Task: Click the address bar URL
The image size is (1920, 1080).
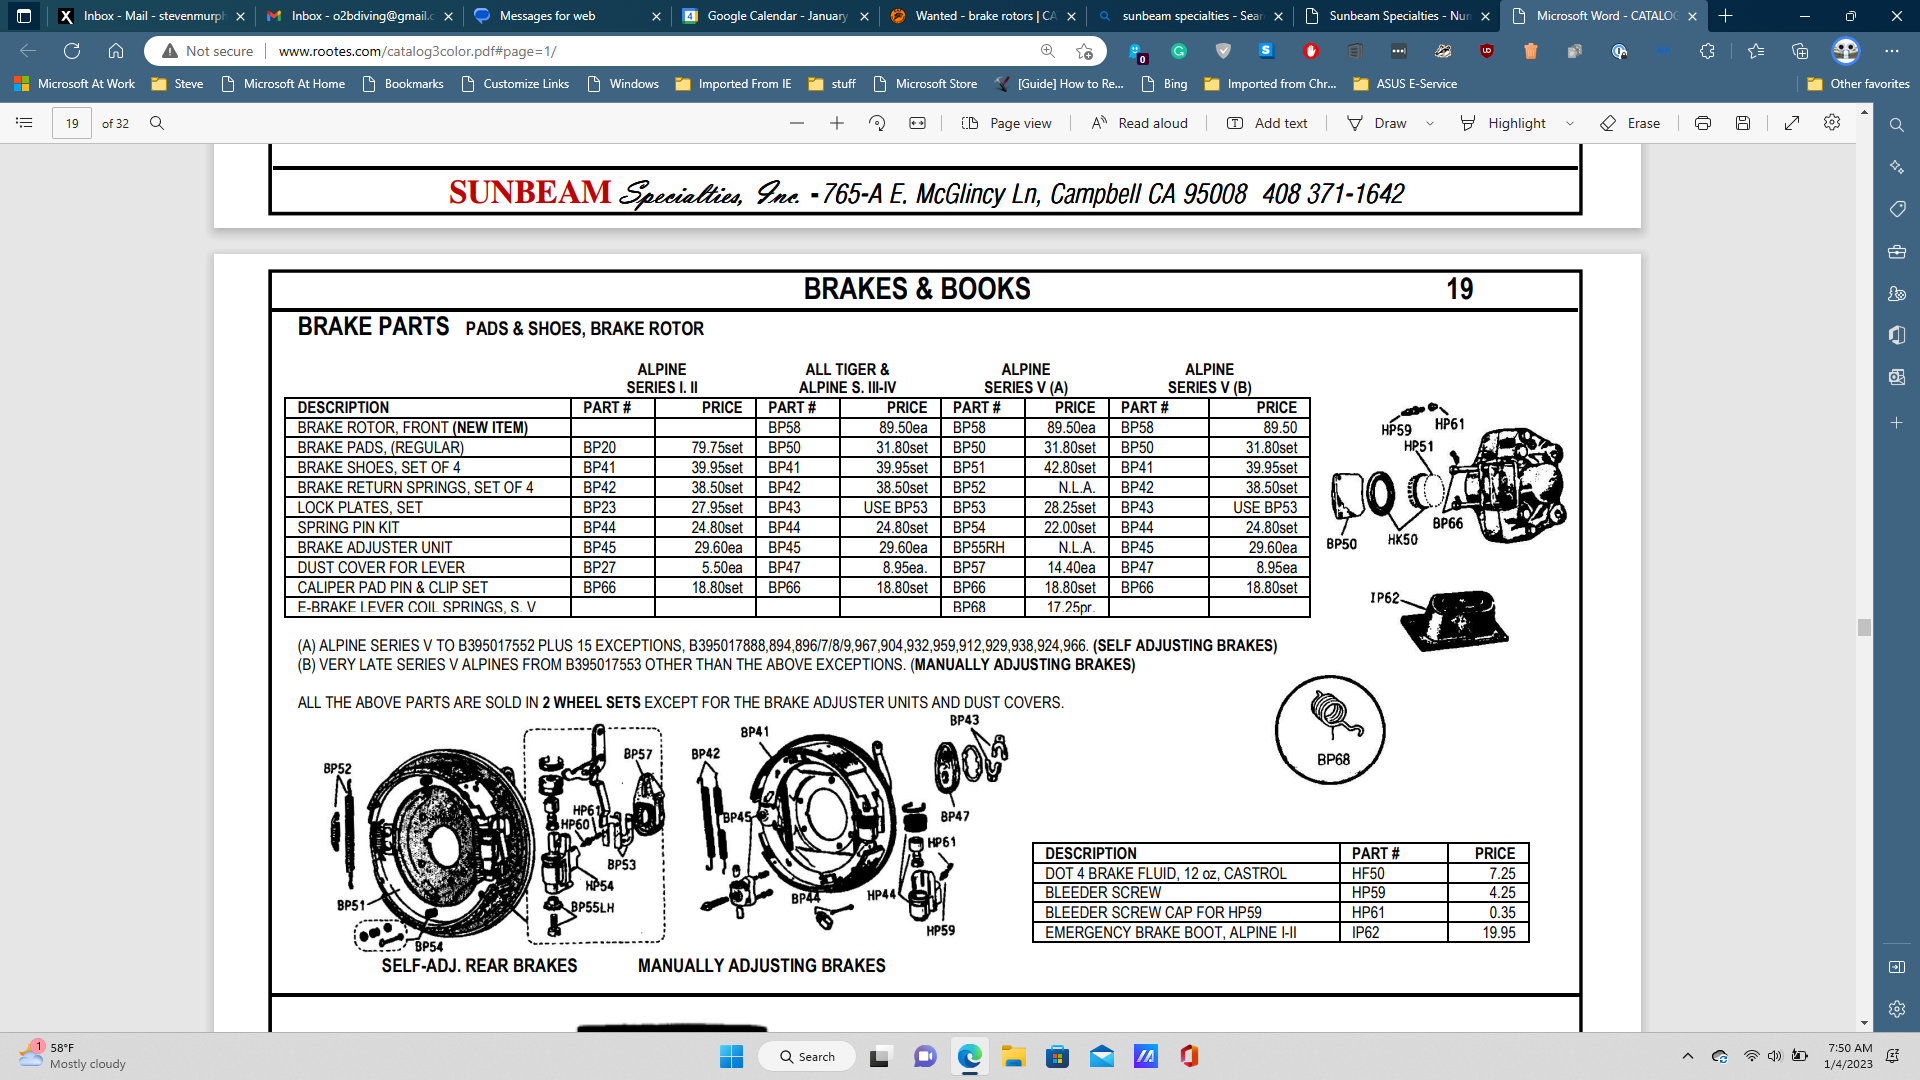Action: pyautogui.click(x=417, y=51)
